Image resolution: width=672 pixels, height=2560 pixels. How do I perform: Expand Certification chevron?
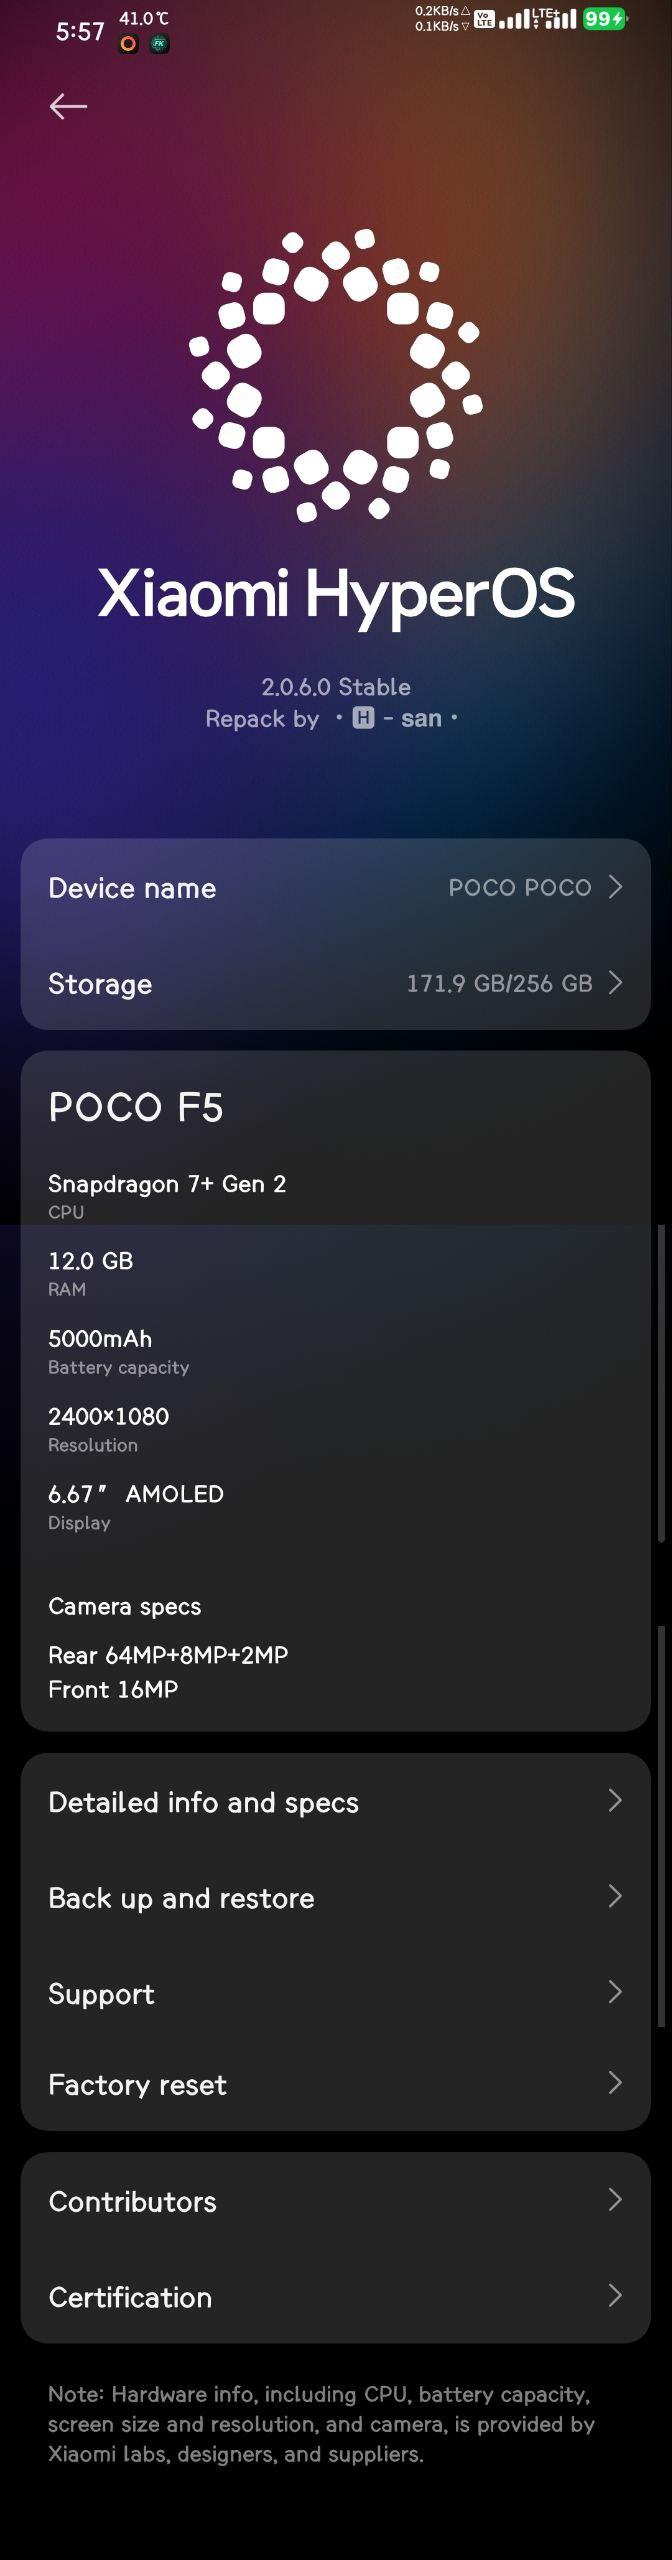coord(616,2297)
